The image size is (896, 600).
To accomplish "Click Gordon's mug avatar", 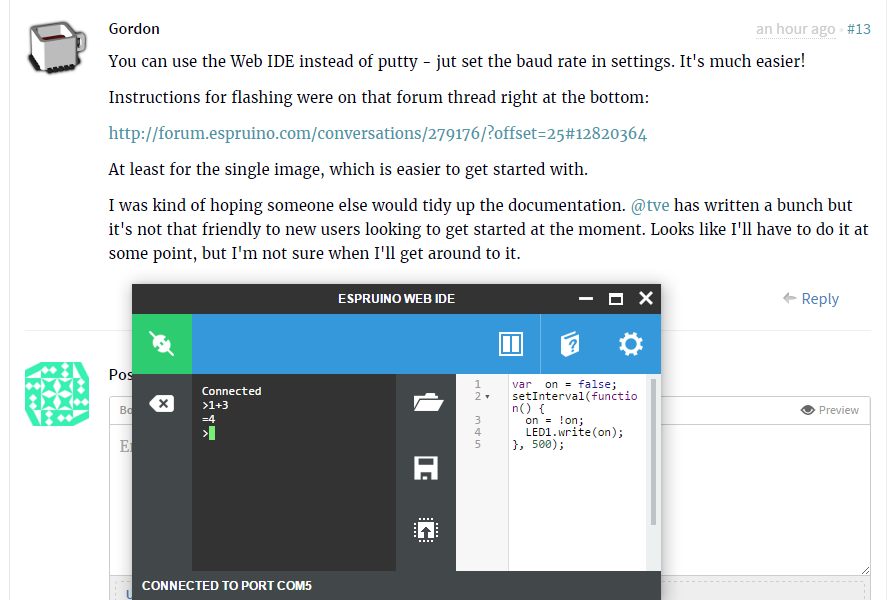I will click(57, 47).
